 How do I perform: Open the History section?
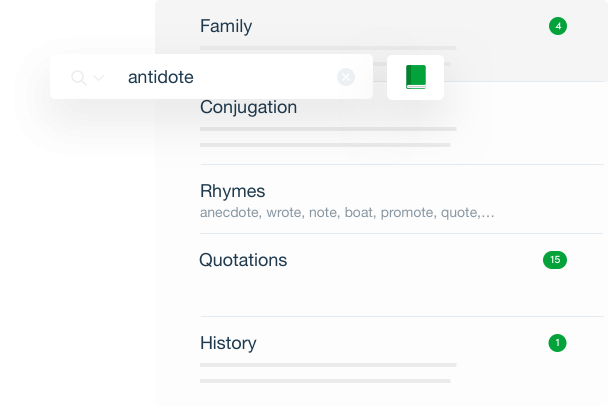(x=228, y=343)
